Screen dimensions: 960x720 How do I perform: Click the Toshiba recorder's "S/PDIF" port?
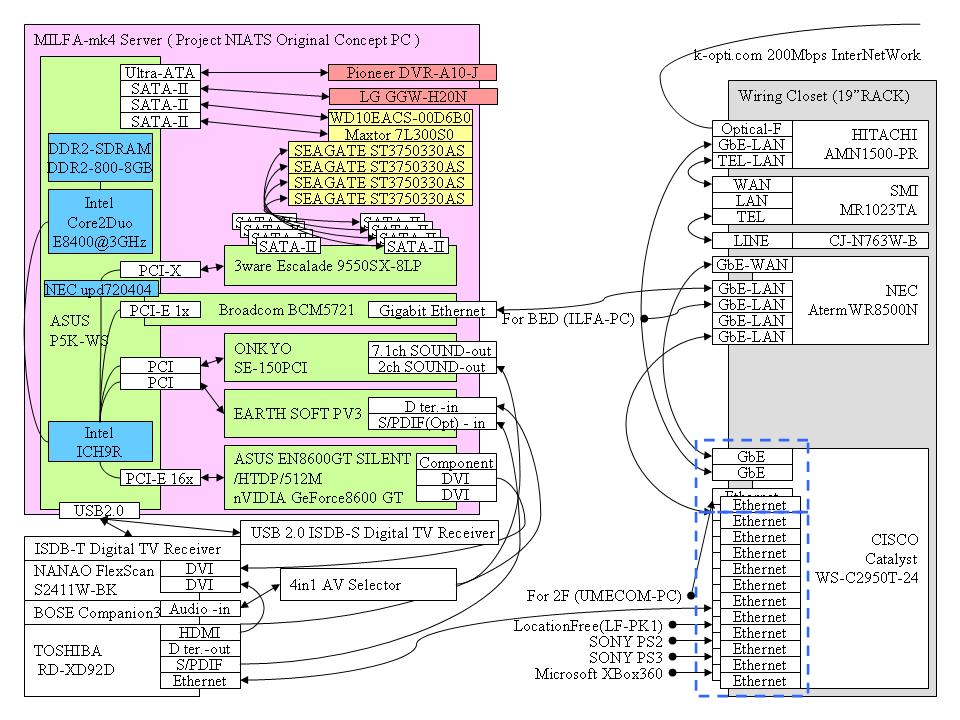click(x=200, y=664)
